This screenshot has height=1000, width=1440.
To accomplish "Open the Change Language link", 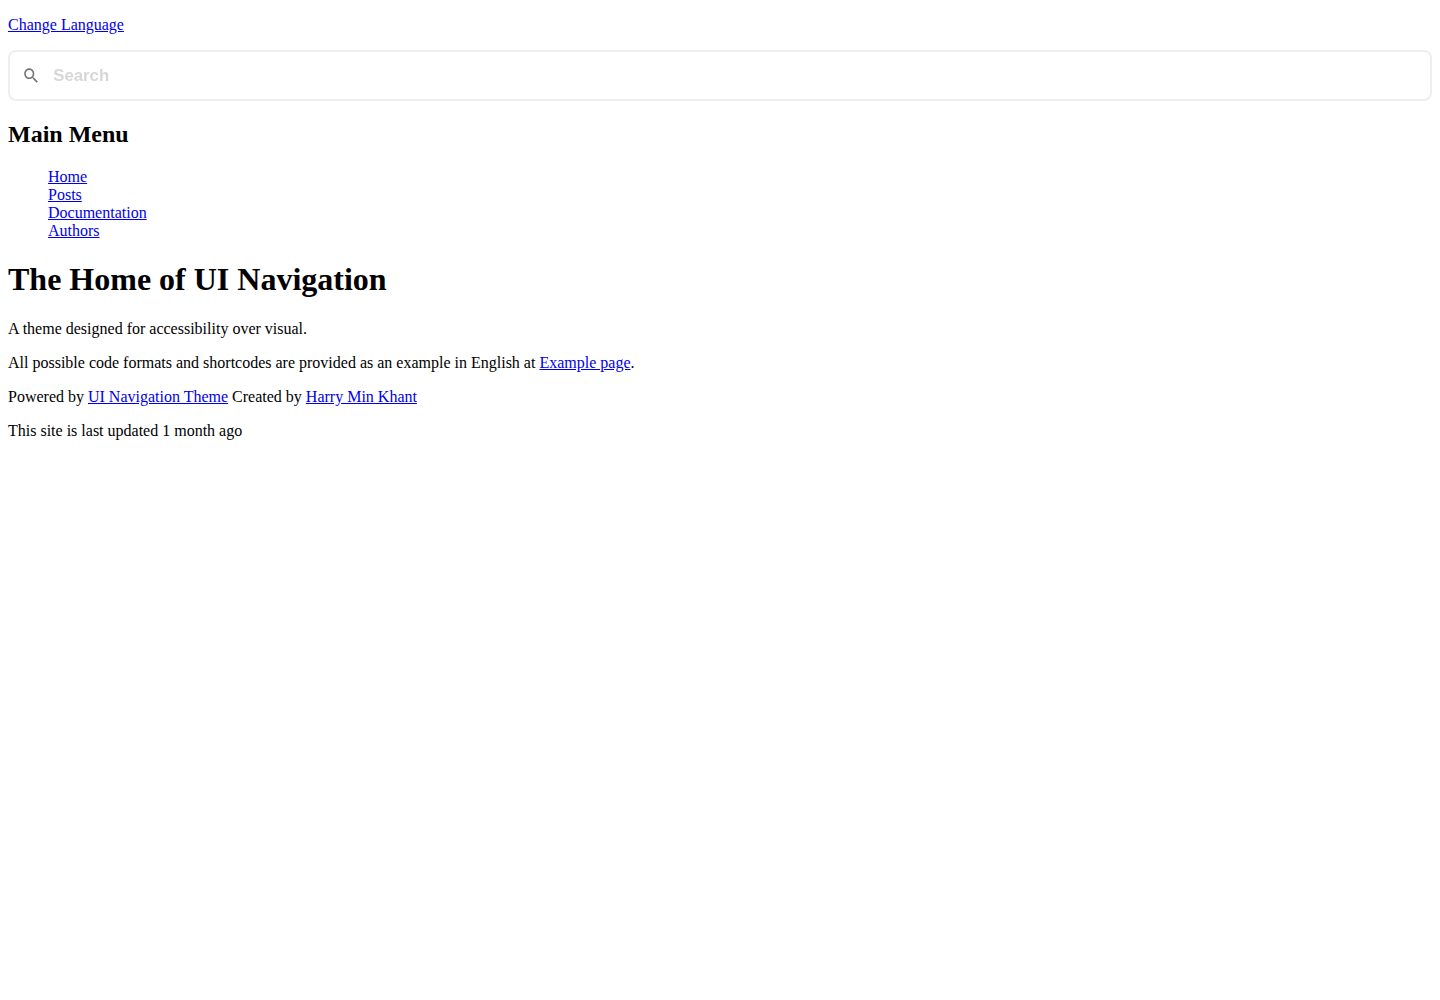I will pyautogui.click(x=66, y=25).
